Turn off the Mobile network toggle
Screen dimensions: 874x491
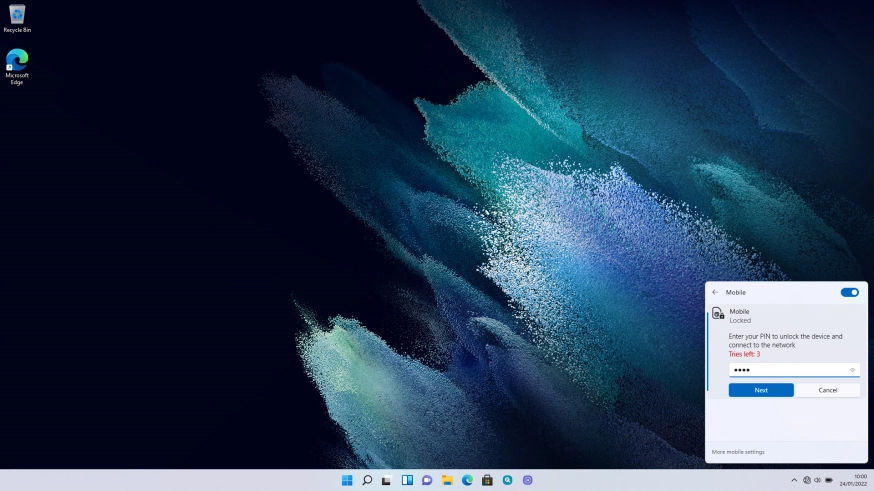tap(849, 292)
